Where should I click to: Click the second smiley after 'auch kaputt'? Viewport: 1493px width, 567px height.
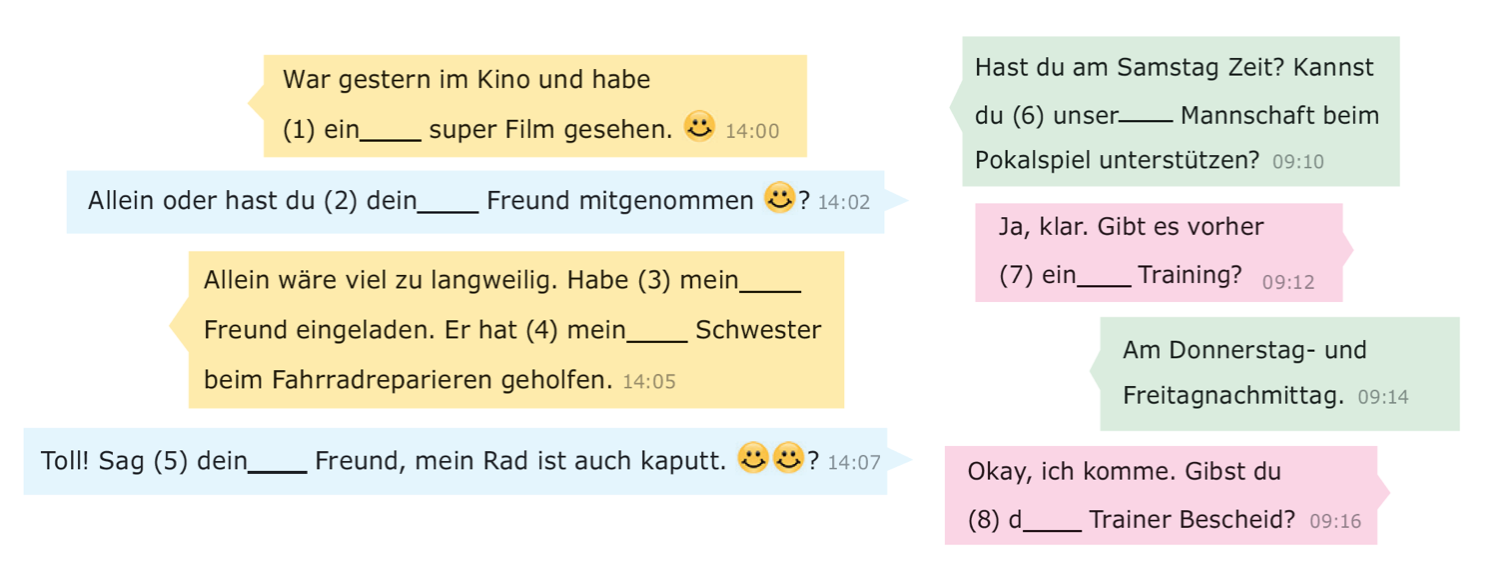(x=788, y=458)
